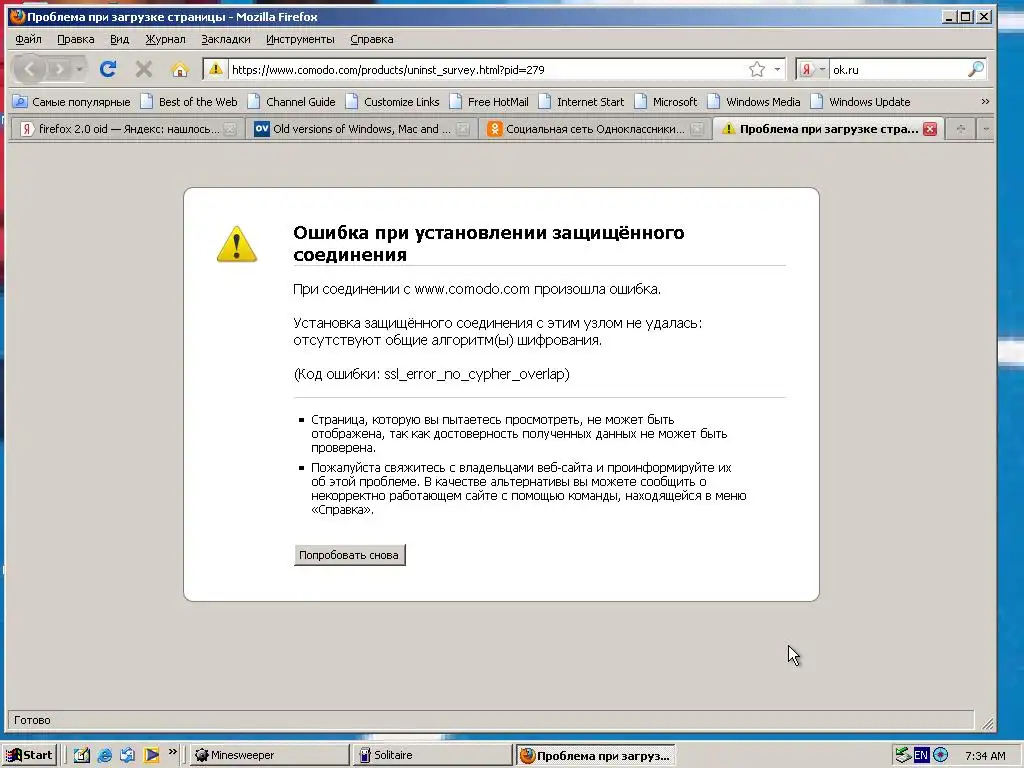Open the Правка menu
Image resolution: width=1024 pixels, height=768 pixels.
tap(76, 39)
